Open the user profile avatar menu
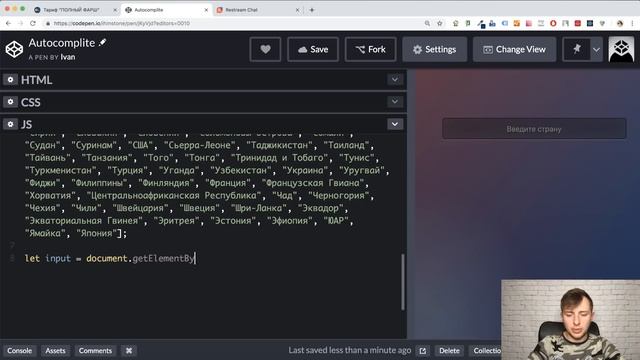Viewport: 640px width, 360px height. tap(621, 49)
